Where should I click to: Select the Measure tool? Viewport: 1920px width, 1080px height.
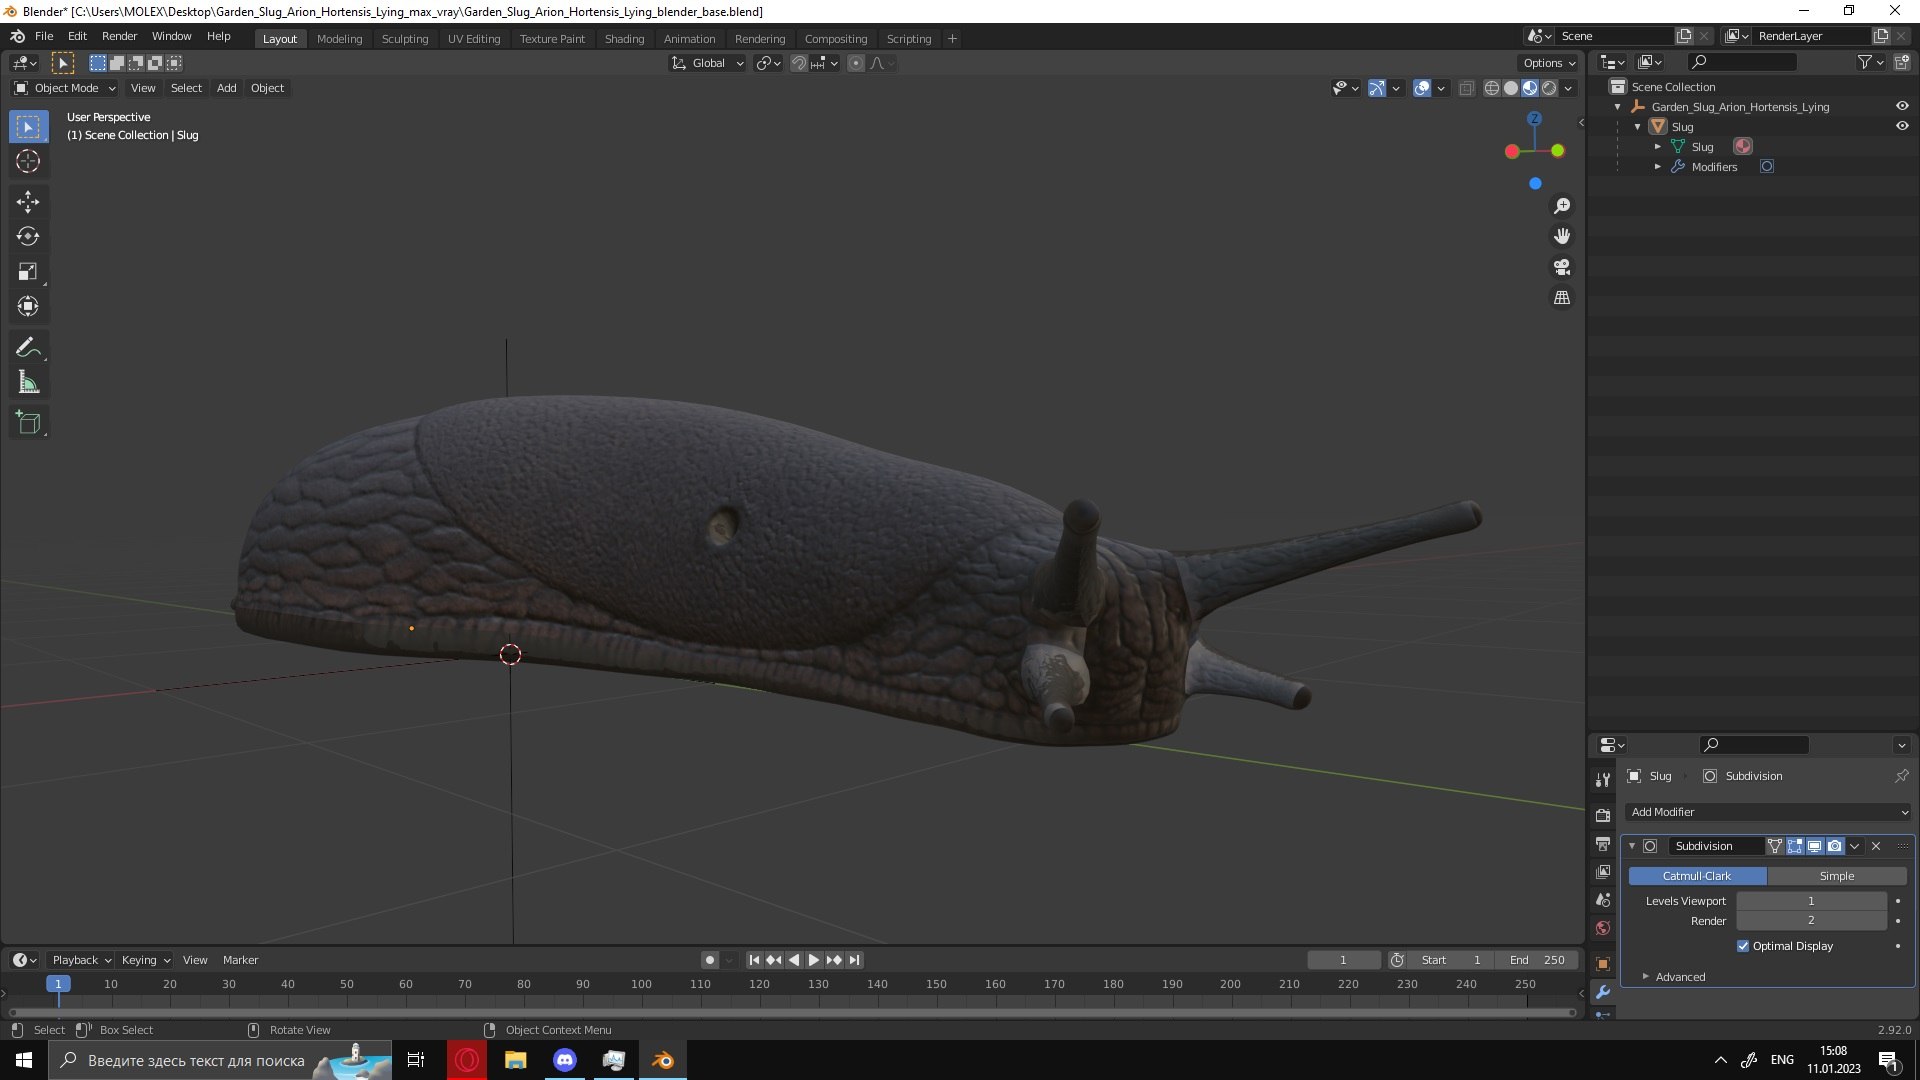pos(28,383)
